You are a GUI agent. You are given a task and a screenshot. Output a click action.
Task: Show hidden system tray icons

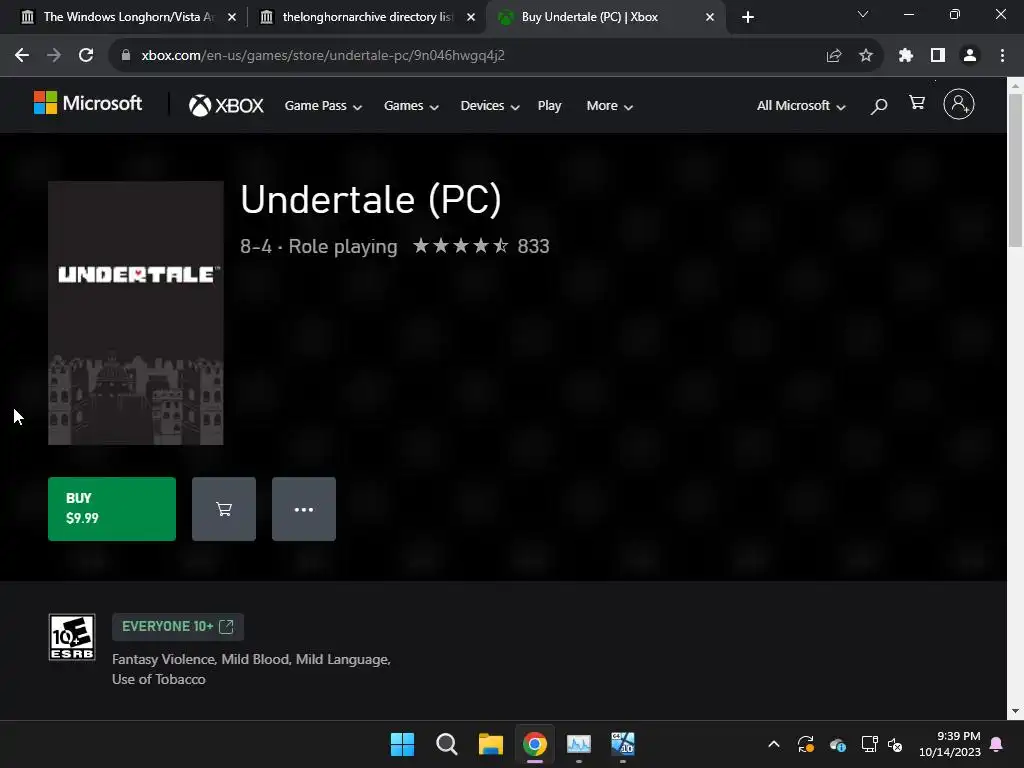(x=774, y=744)
